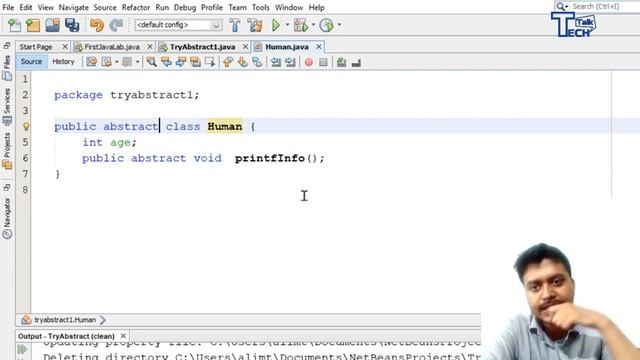Click the Build Project hammer icon
Screen dimensions: 640x360
tap(235, 25)
